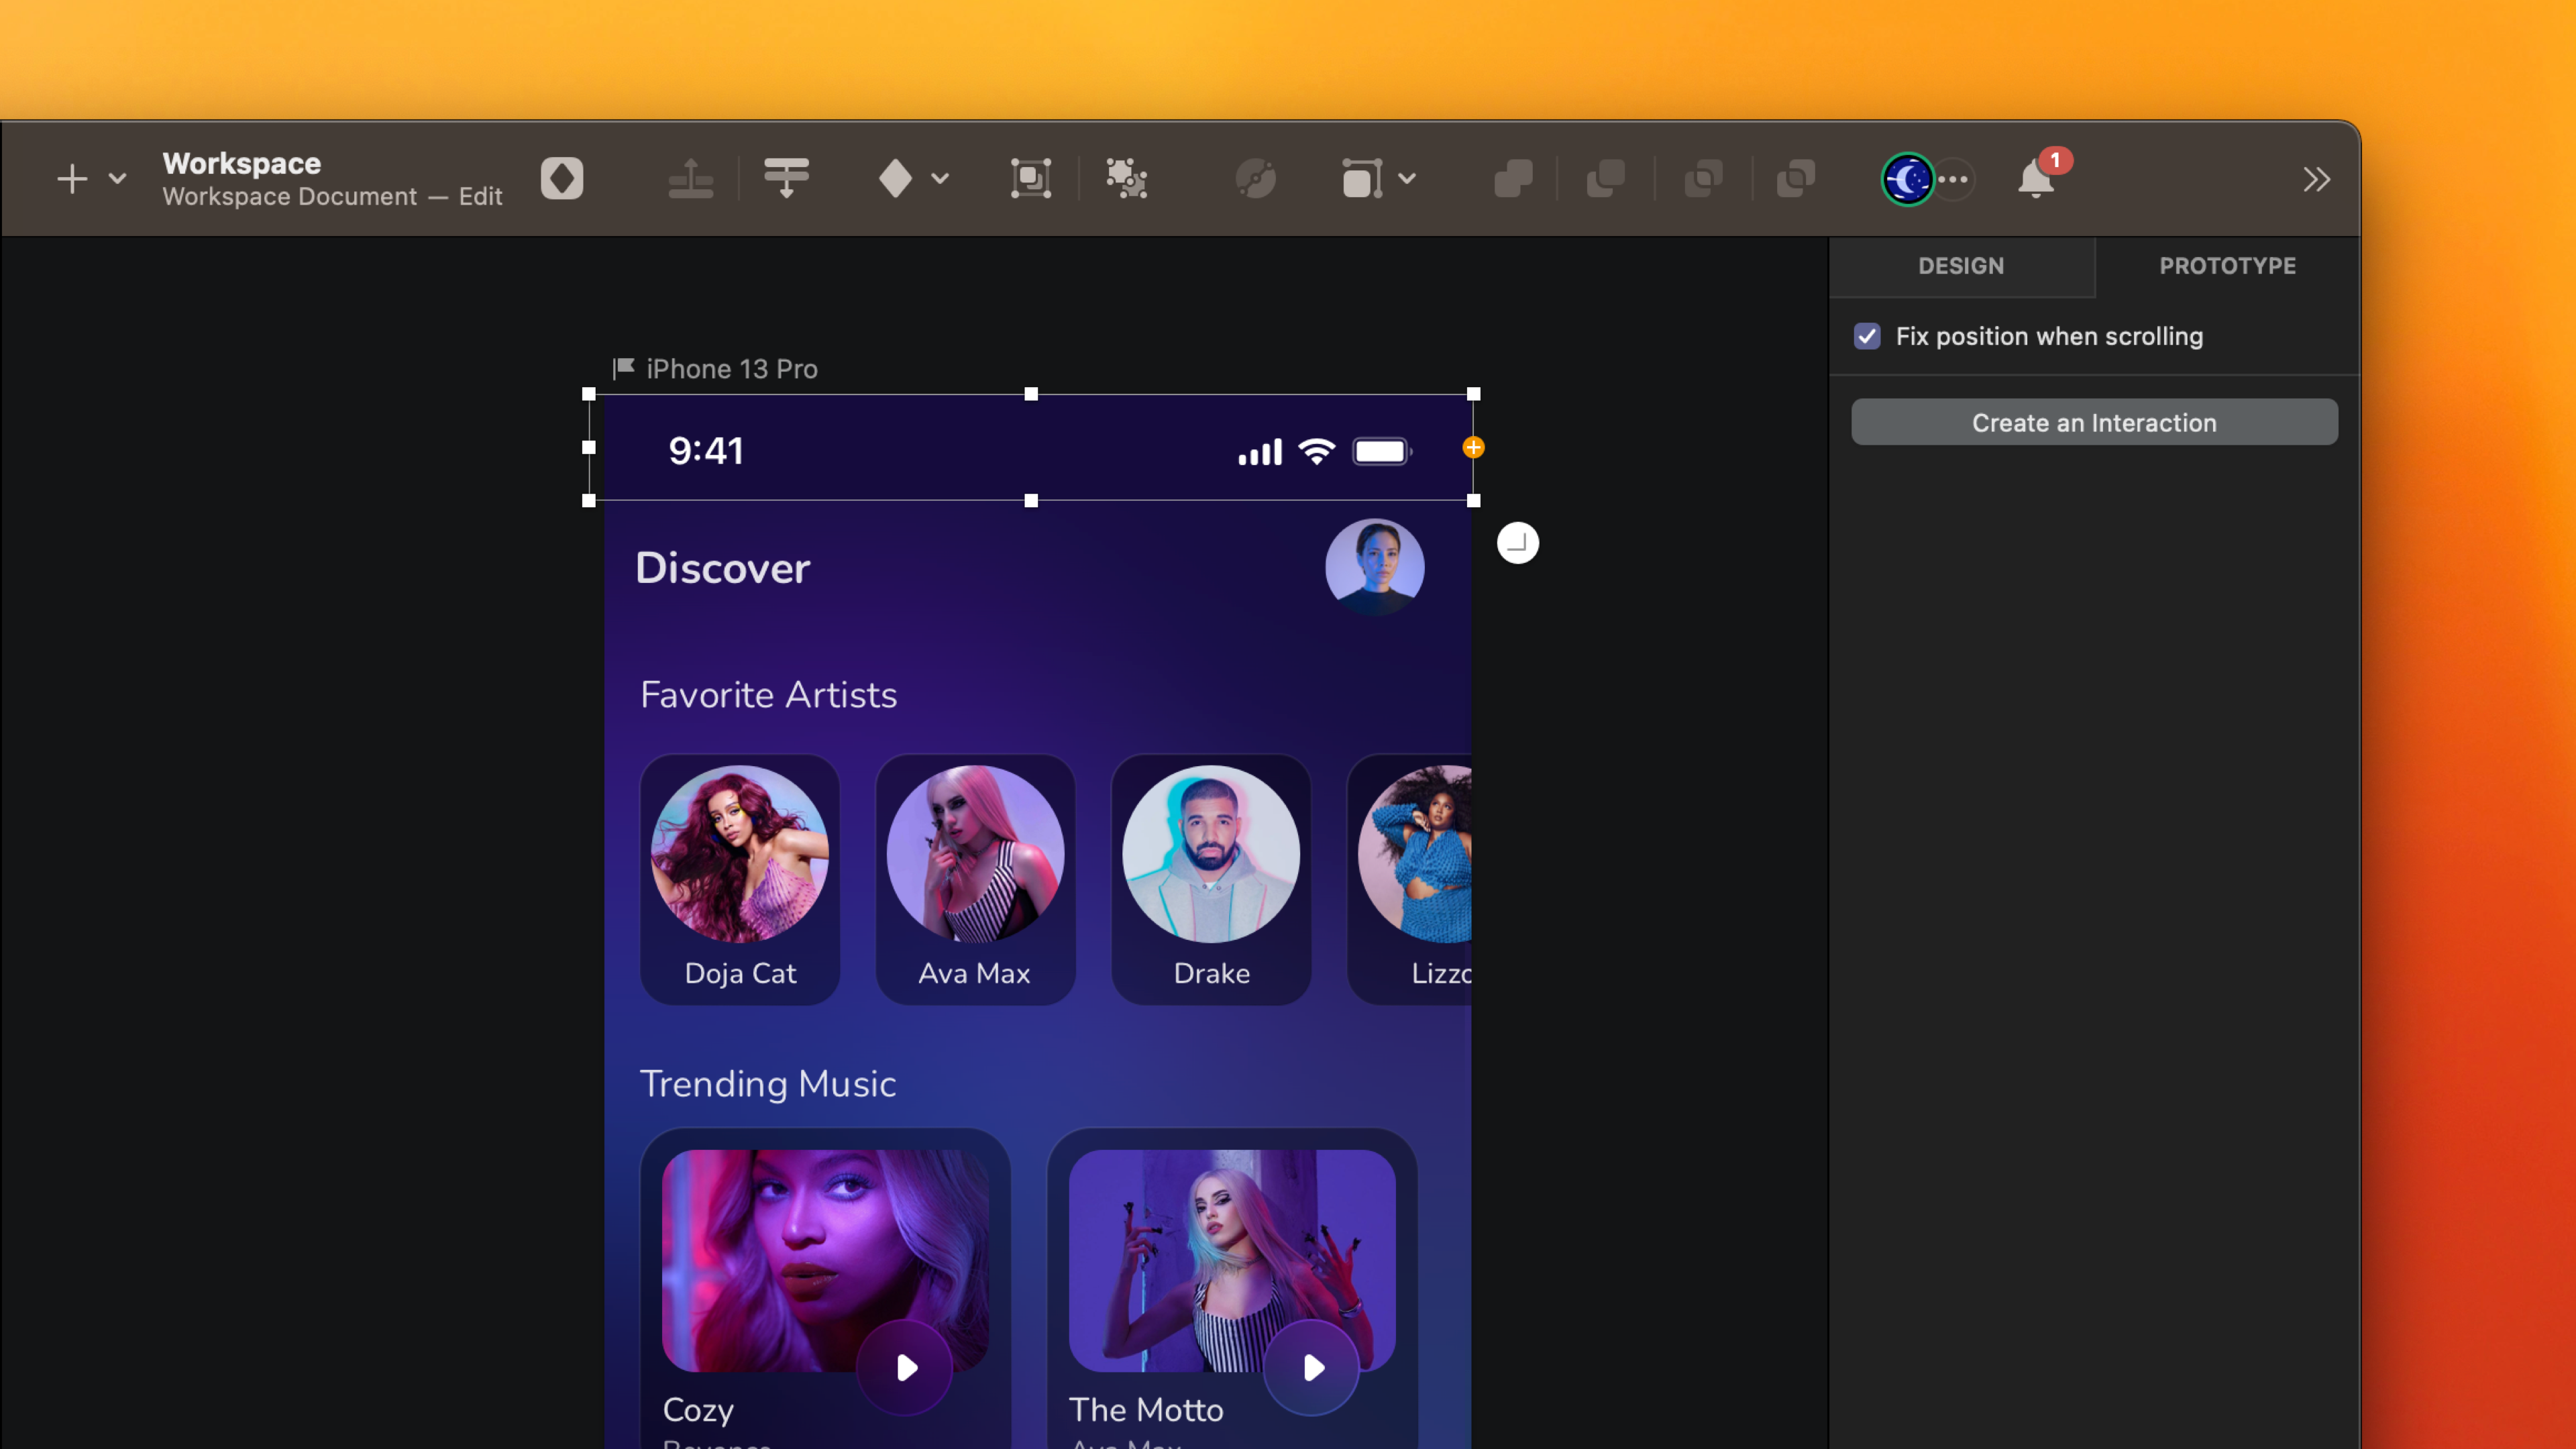Image resolution: width=2576 pixels, height=1449 pixels.
Task: Click Create an Interaction button
Action: click(x=2094, y=422)
